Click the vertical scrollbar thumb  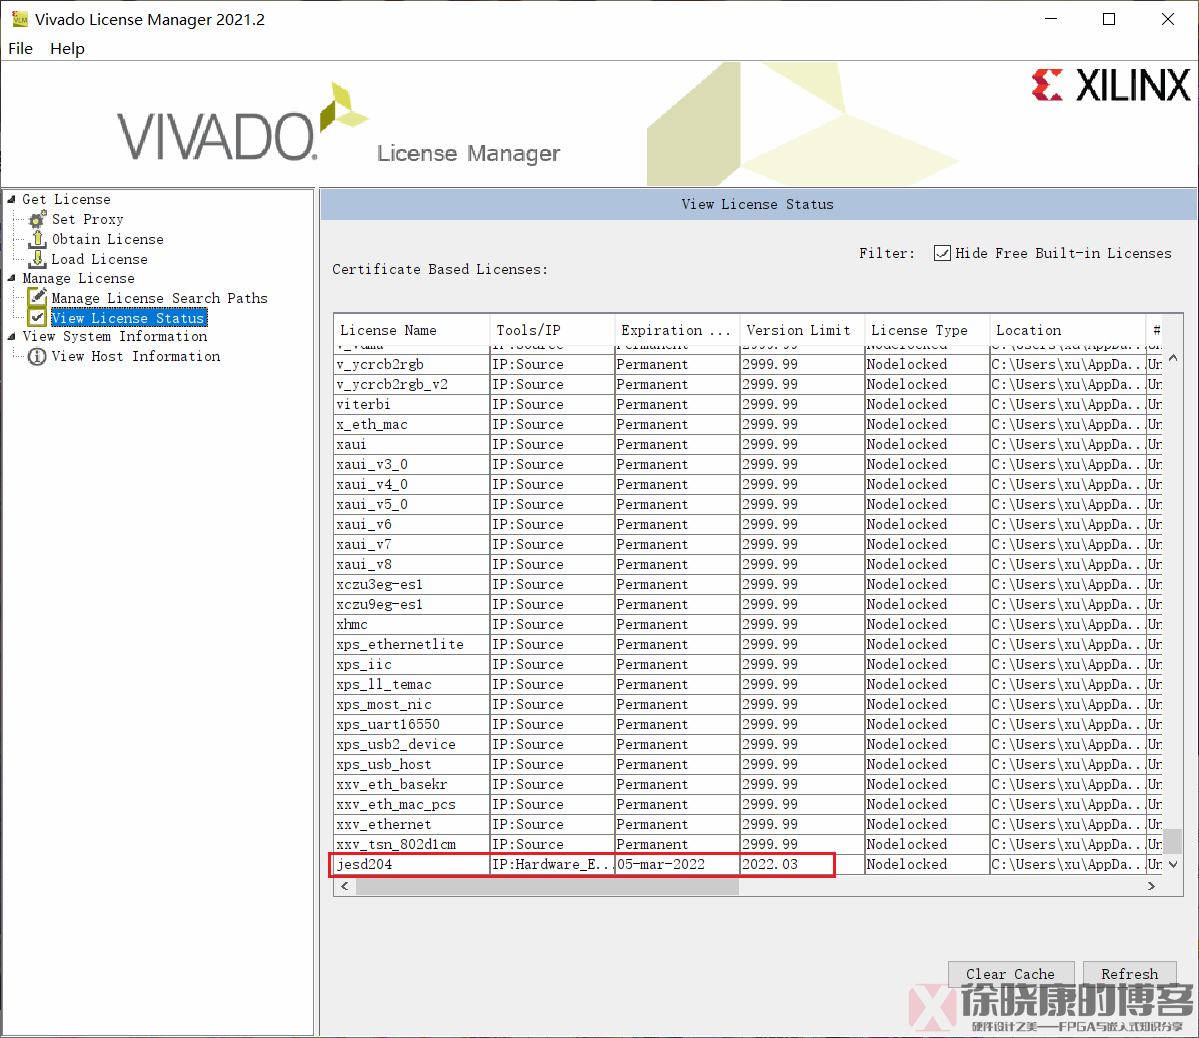pos(1173,841)
